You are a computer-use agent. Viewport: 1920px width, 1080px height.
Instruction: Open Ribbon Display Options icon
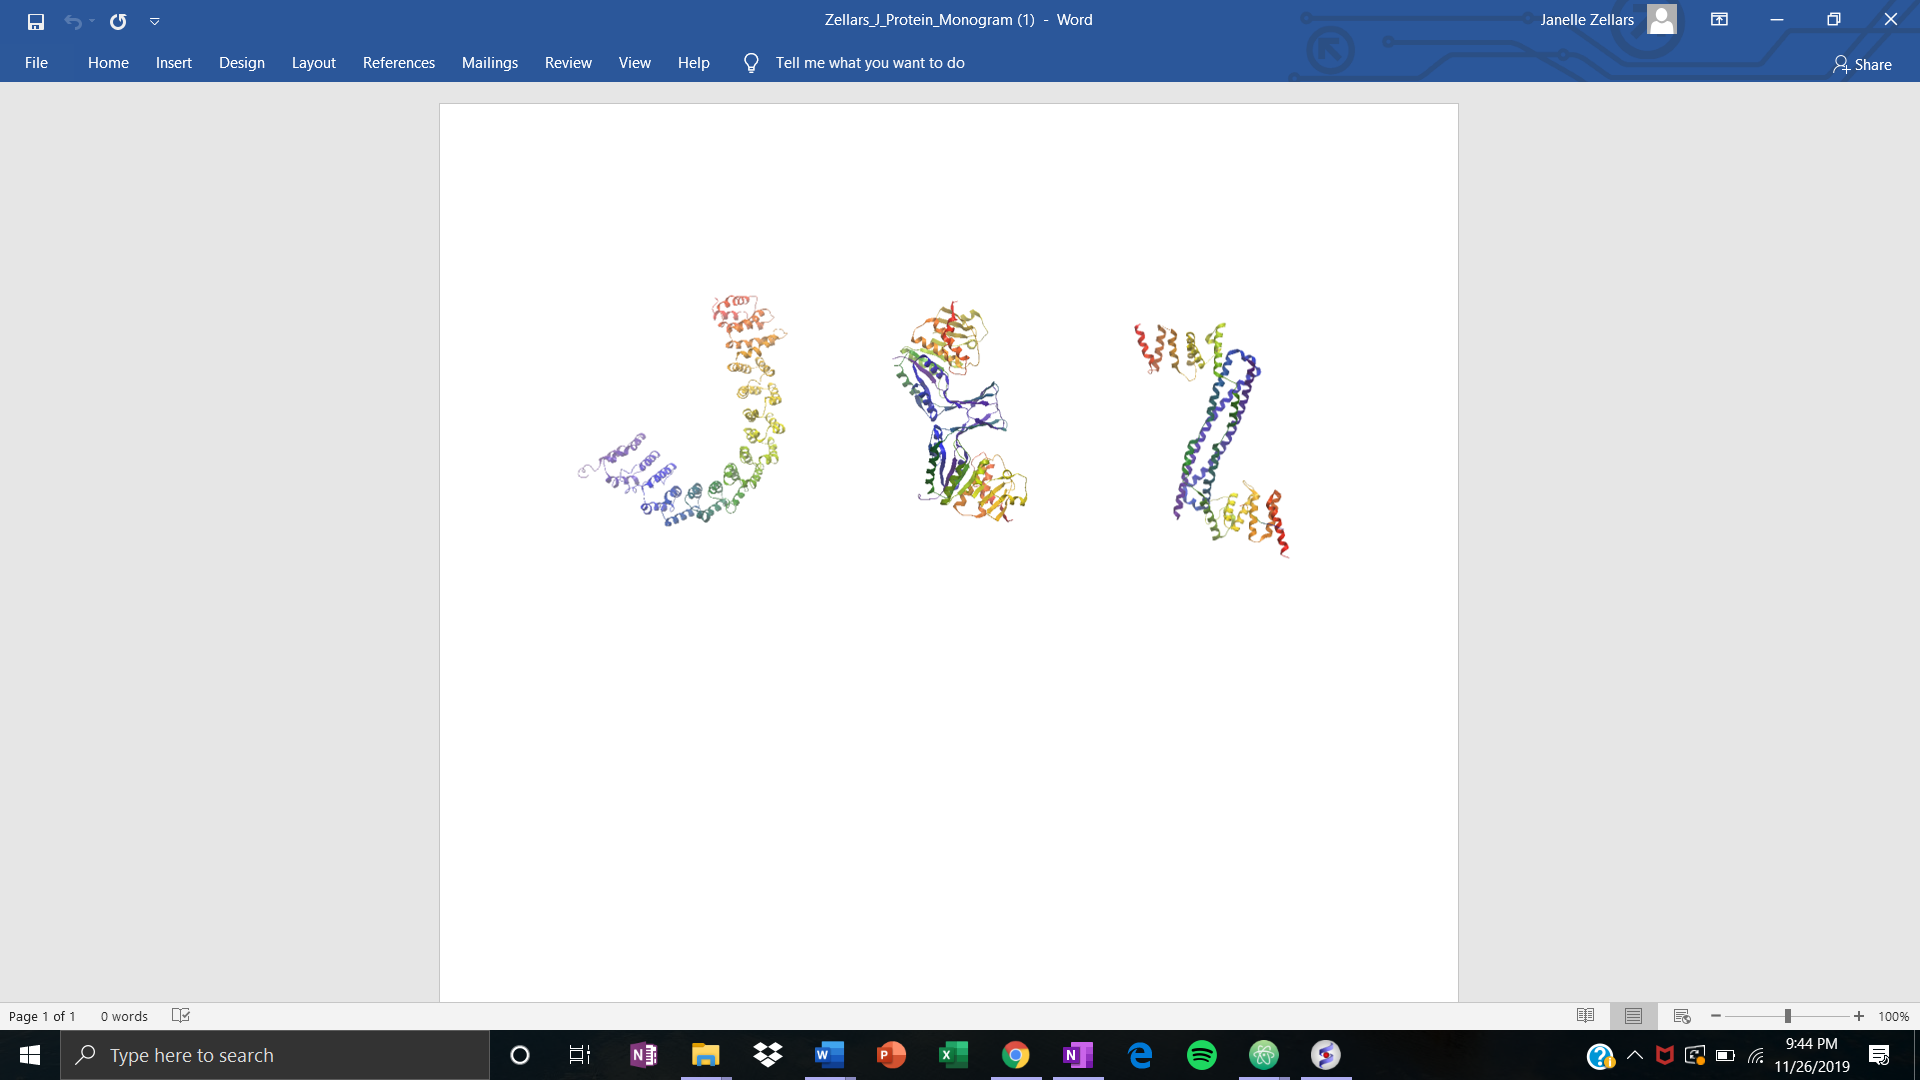click(x=1720, y=20)
